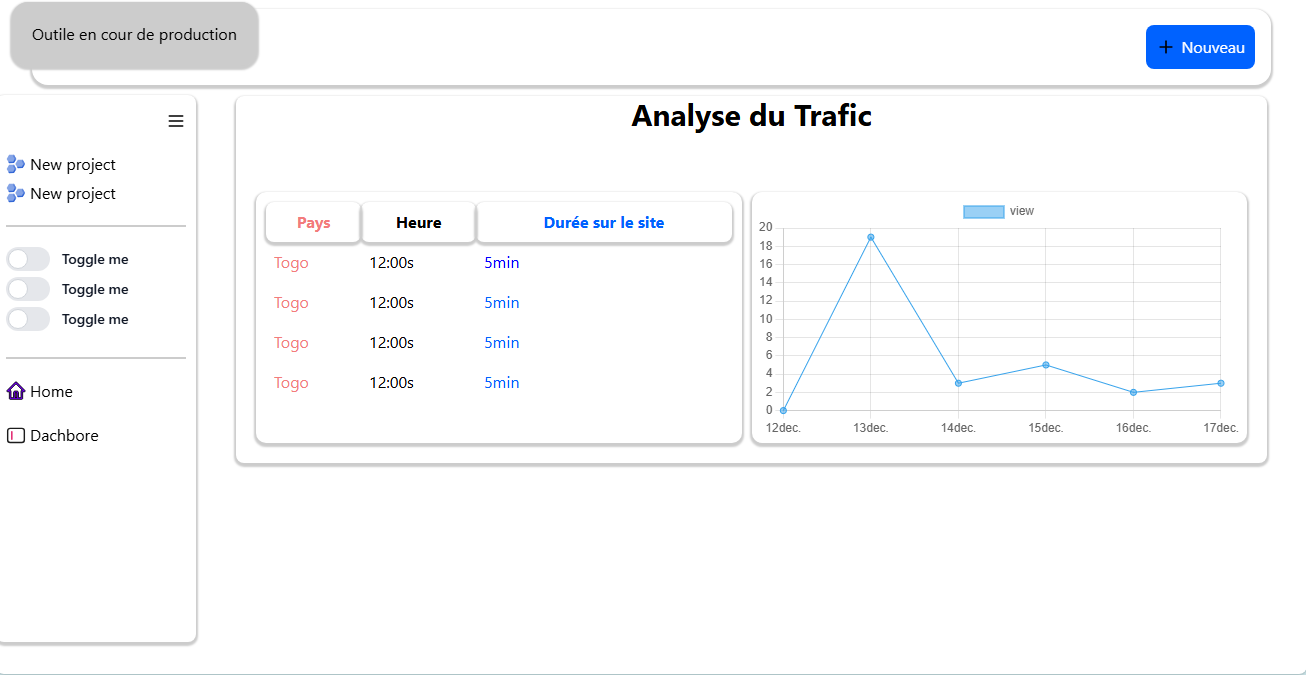Click the Outile en cour de production badge
The image size is (1306, 675).
click(x=134, y=35)
